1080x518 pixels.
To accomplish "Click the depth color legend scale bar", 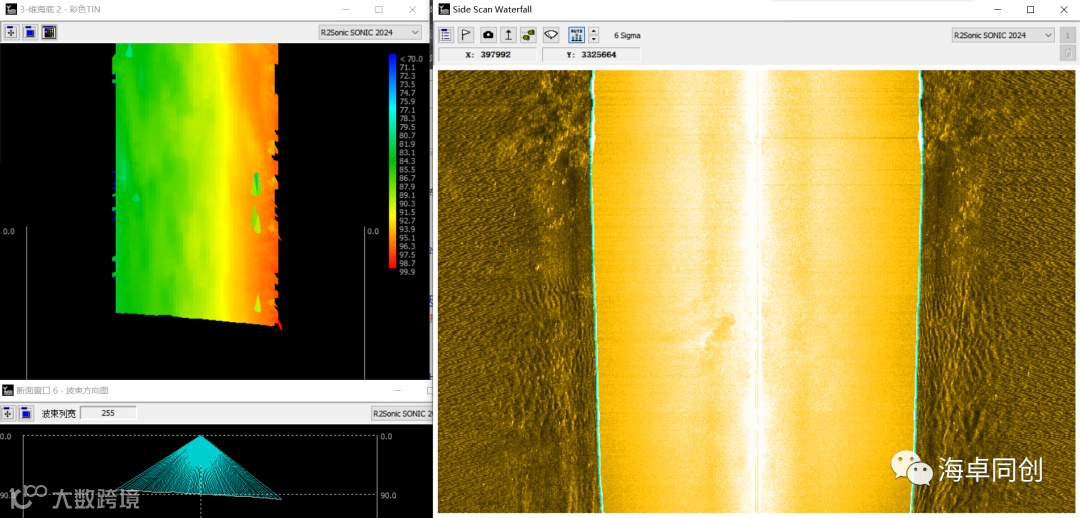I will click(392, 160).
